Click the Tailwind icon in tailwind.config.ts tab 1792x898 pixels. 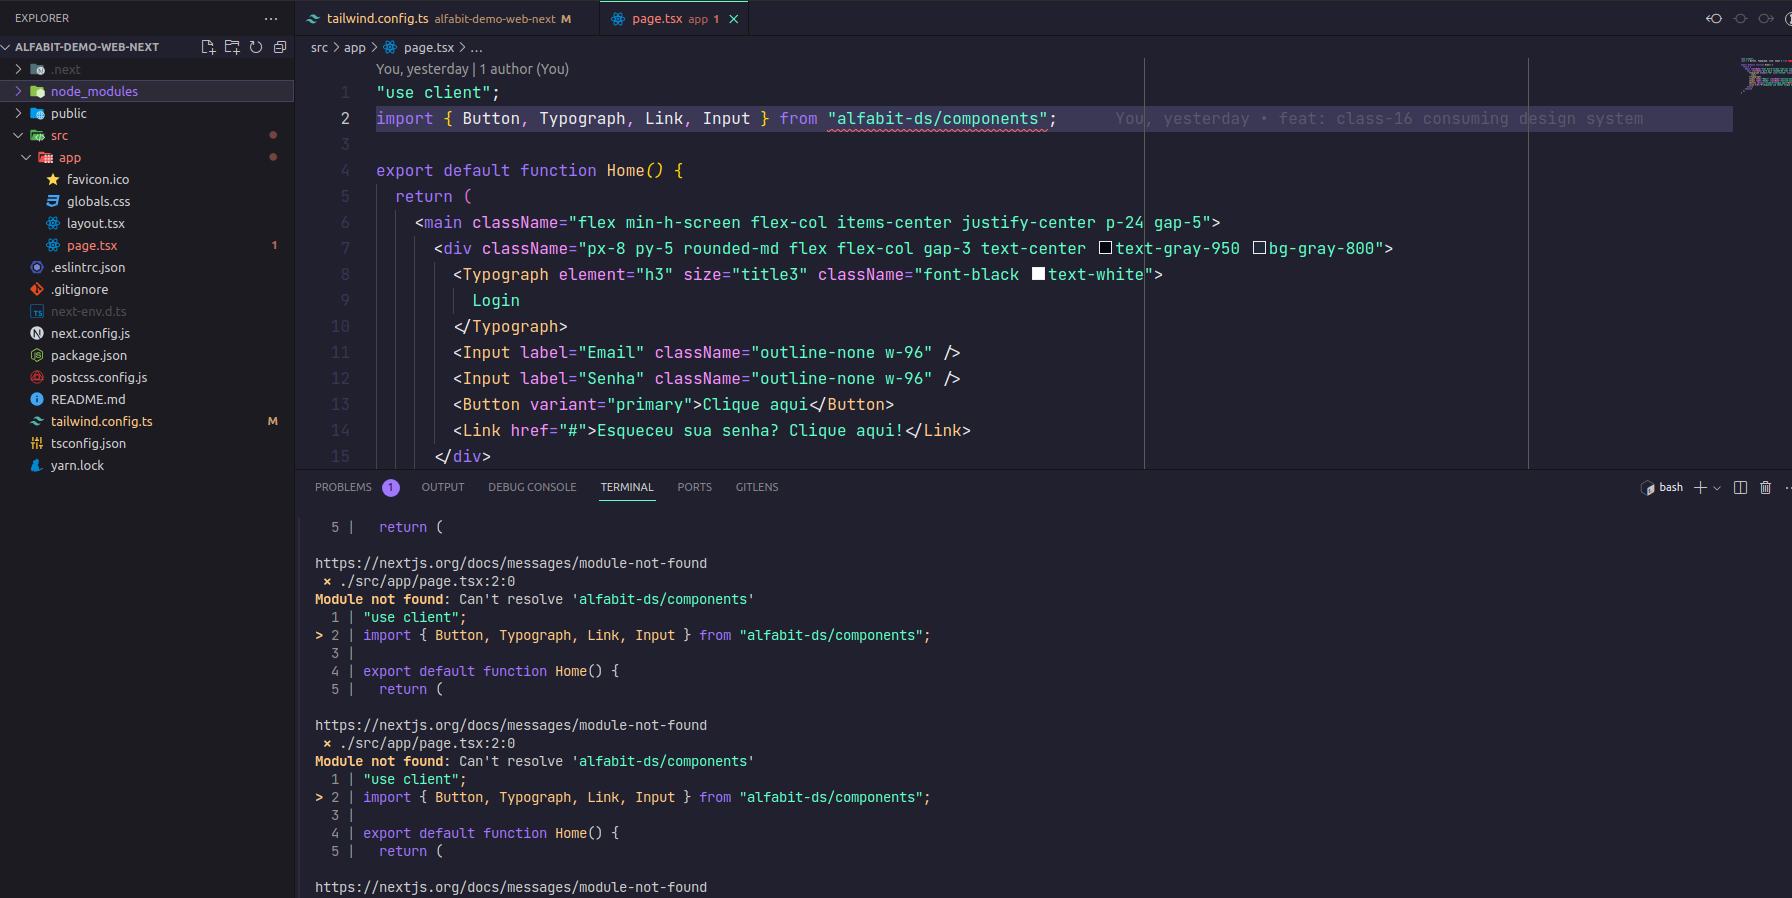coord(314,19)
